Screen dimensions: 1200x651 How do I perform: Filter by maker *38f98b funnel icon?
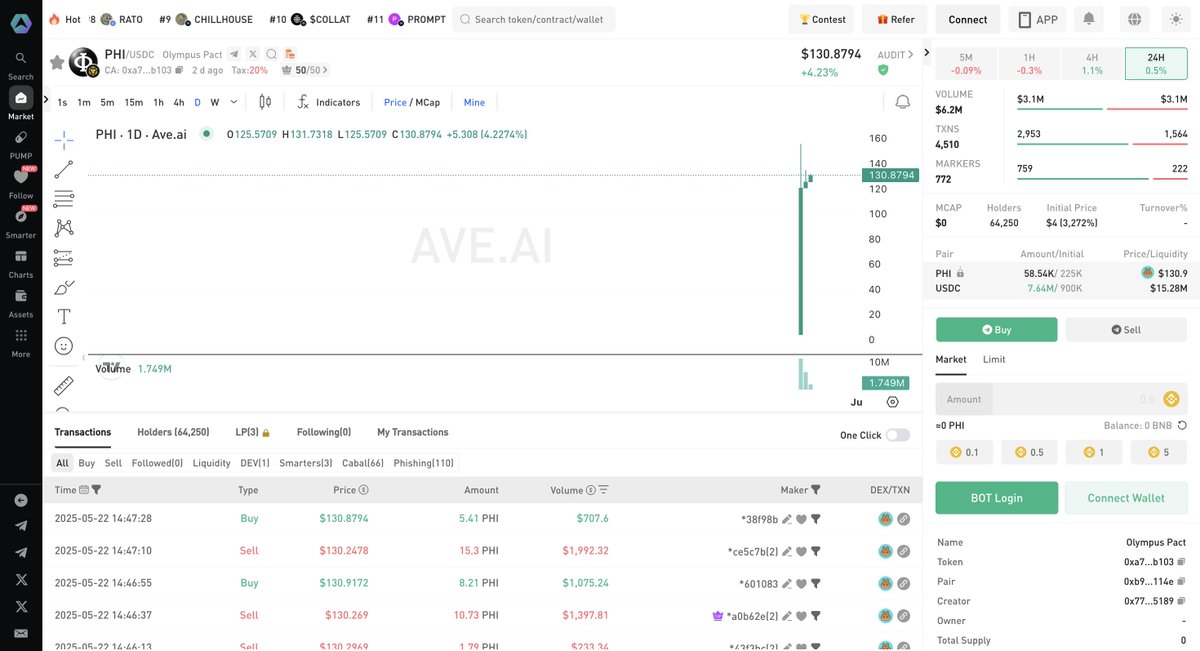click(x=815, y=519)
